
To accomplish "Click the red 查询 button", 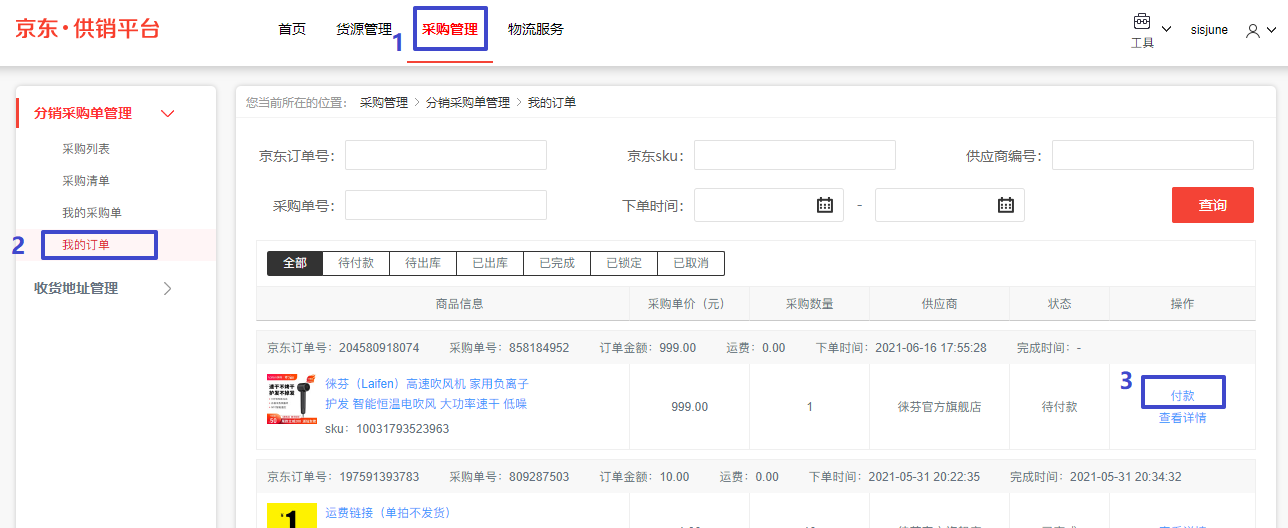I will coord(1213,205).
